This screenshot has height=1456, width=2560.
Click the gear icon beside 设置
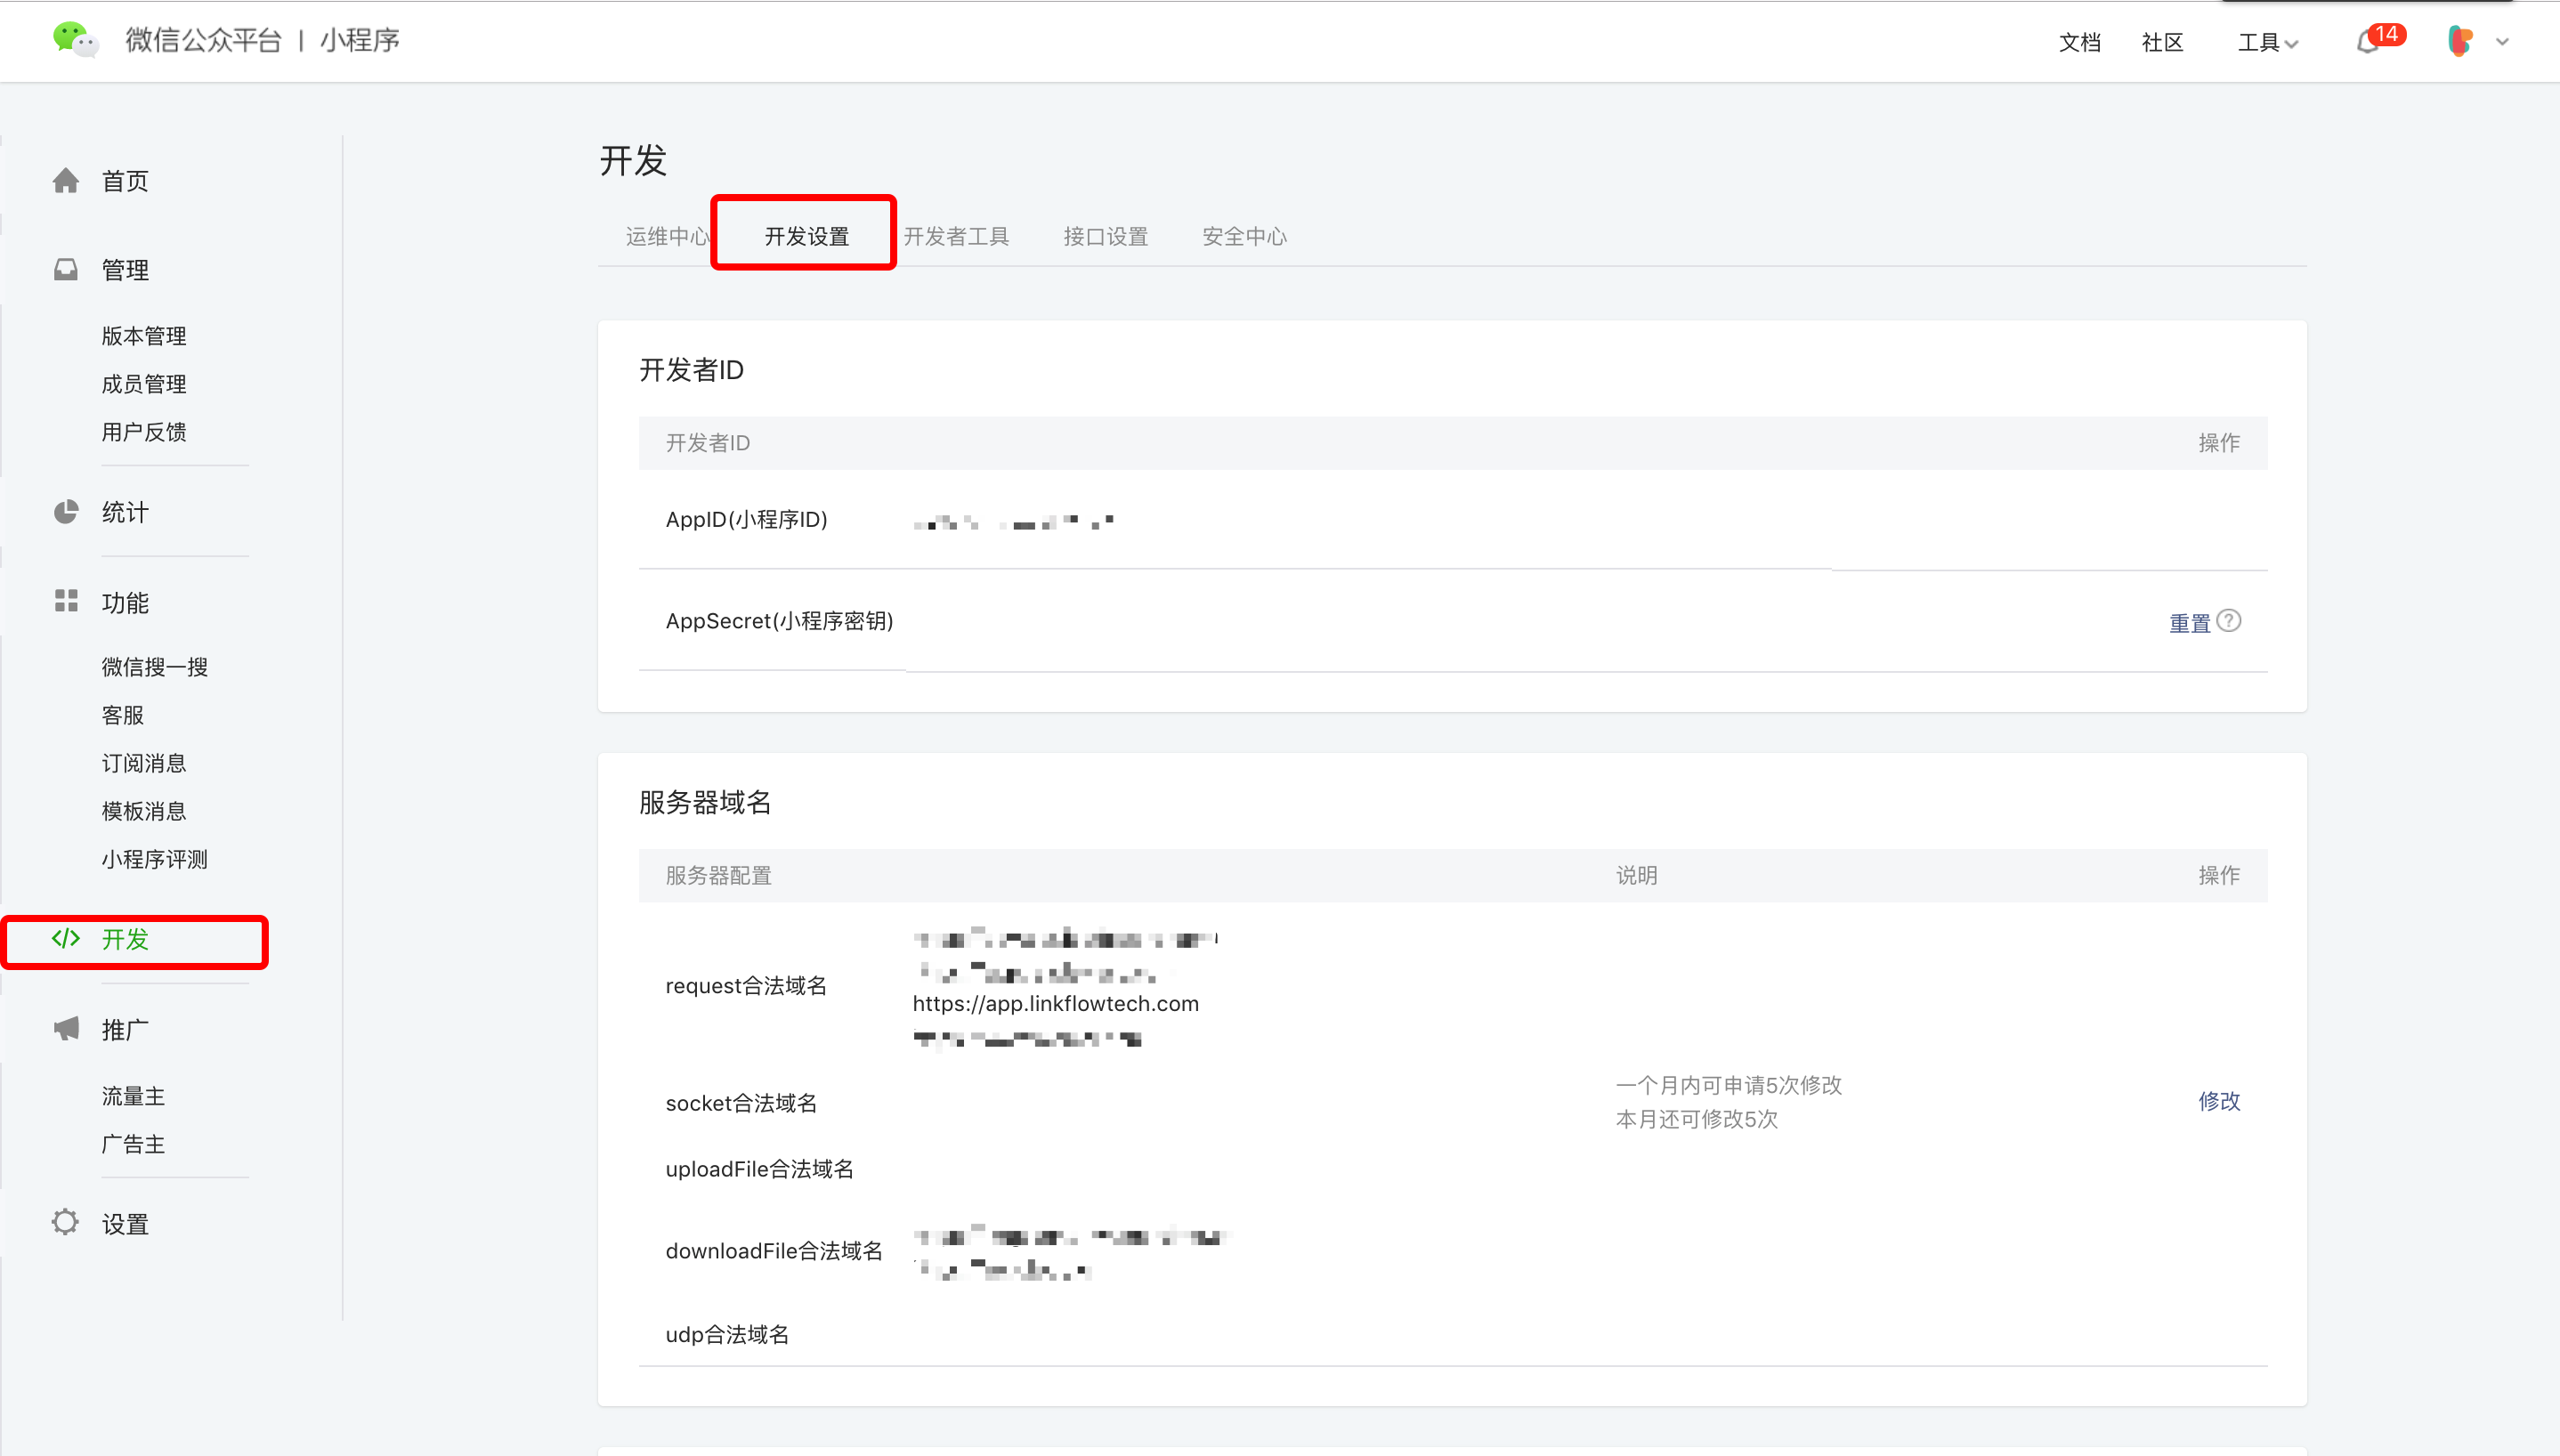[x=66, y=1222]
